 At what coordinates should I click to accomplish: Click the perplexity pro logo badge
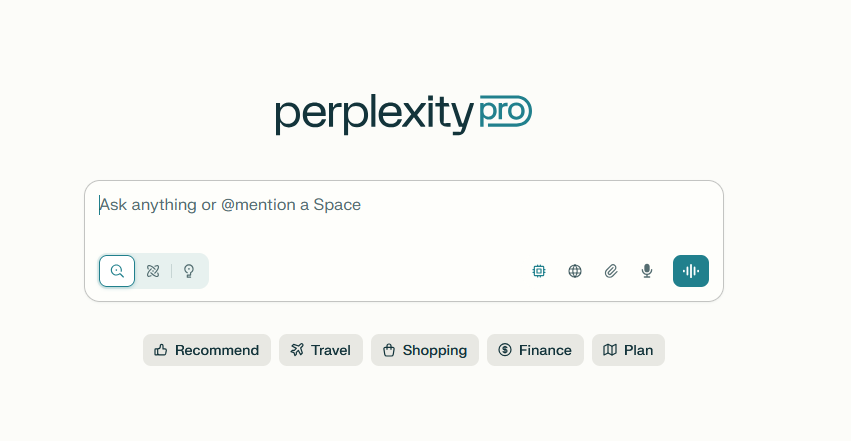pos(506,111)
